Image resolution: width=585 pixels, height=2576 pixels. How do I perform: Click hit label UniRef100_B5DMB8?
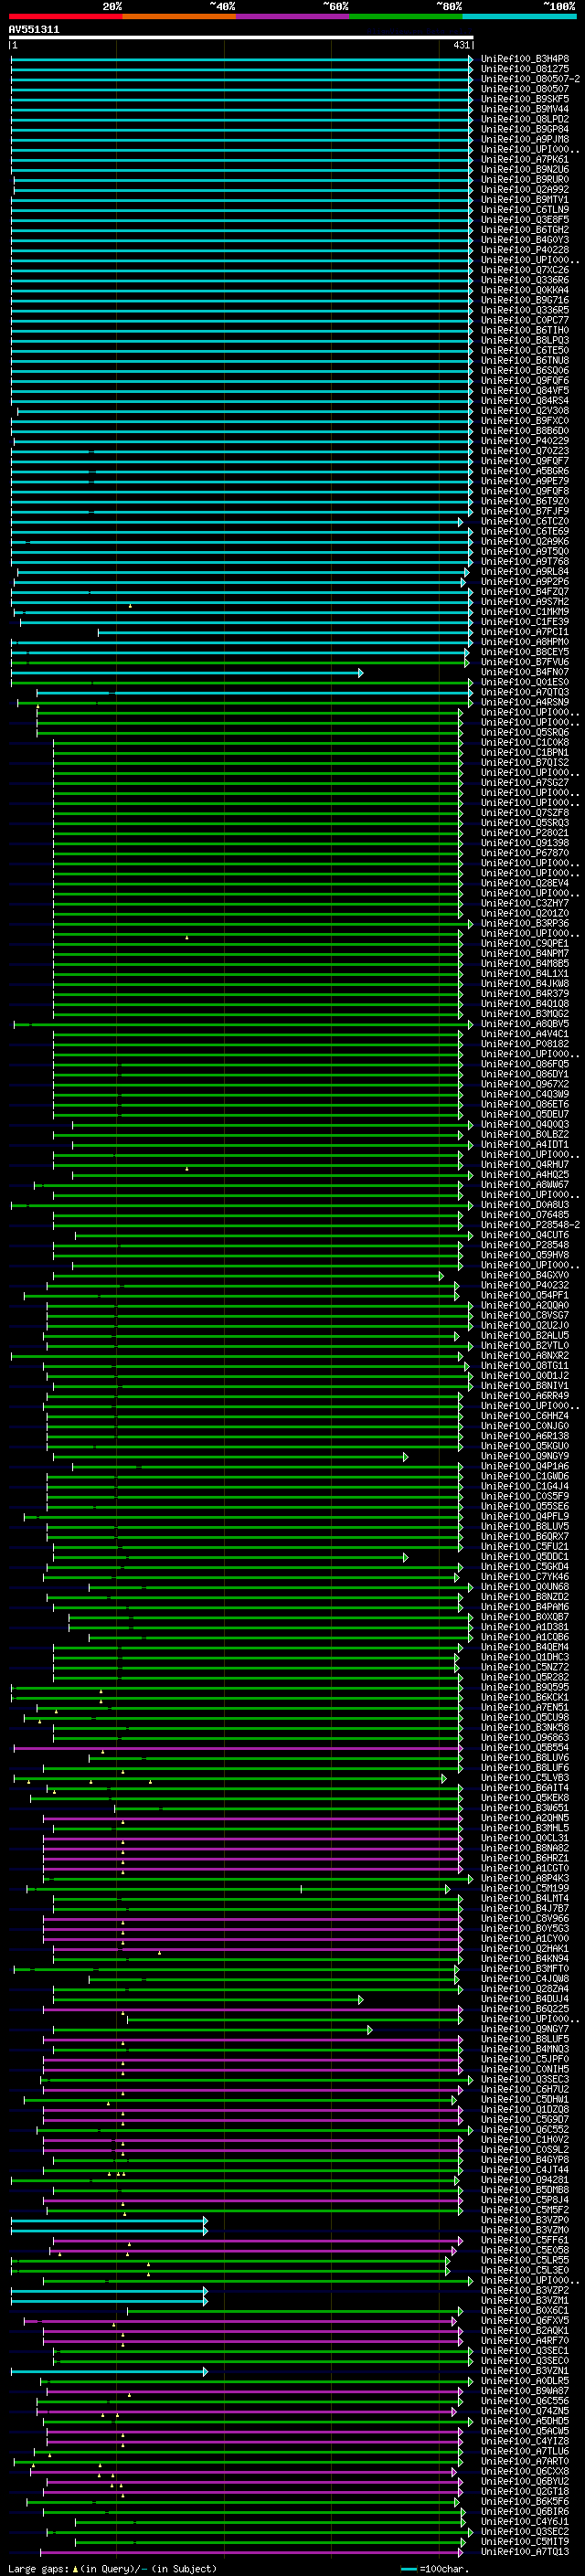click(x=525, y=2190)
